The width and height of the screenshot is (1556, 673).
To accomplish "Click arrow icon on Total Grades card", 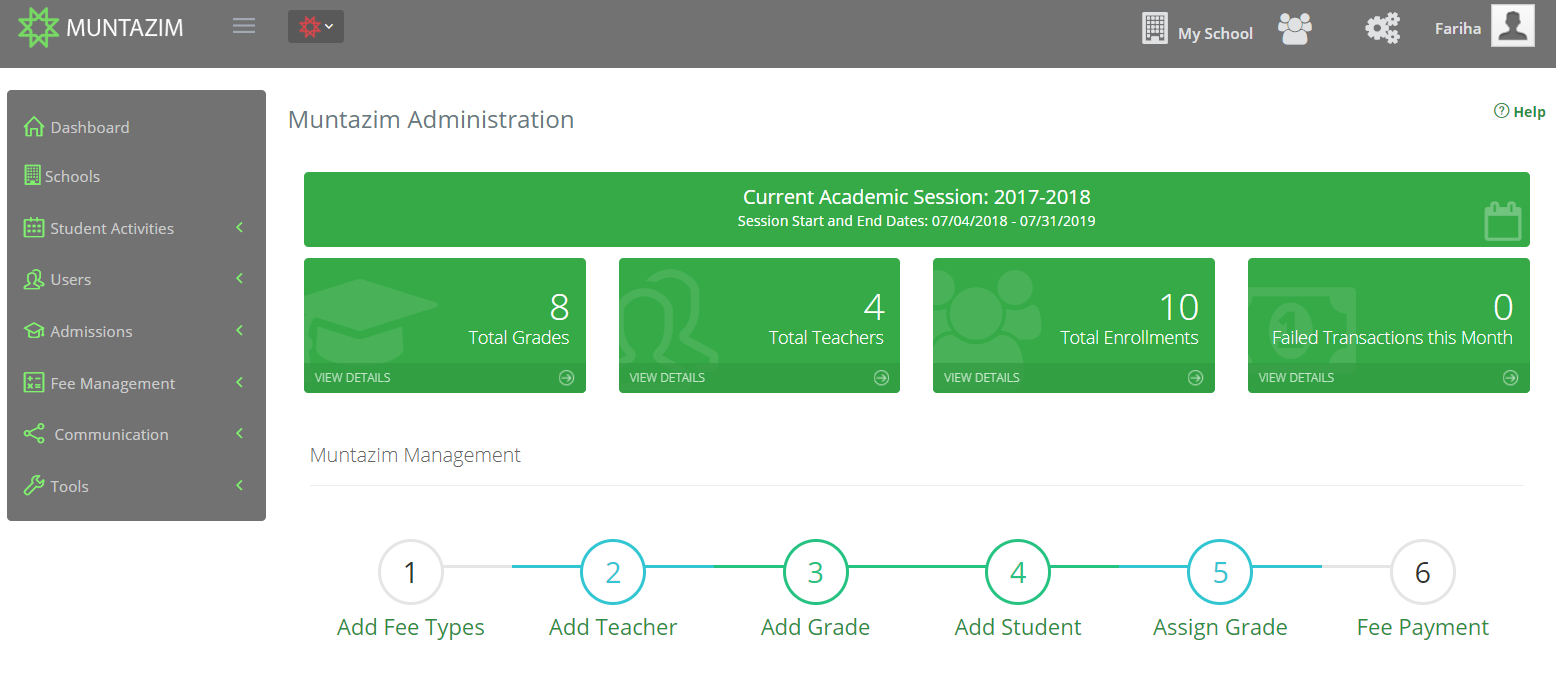I will [x=566, y=378].
